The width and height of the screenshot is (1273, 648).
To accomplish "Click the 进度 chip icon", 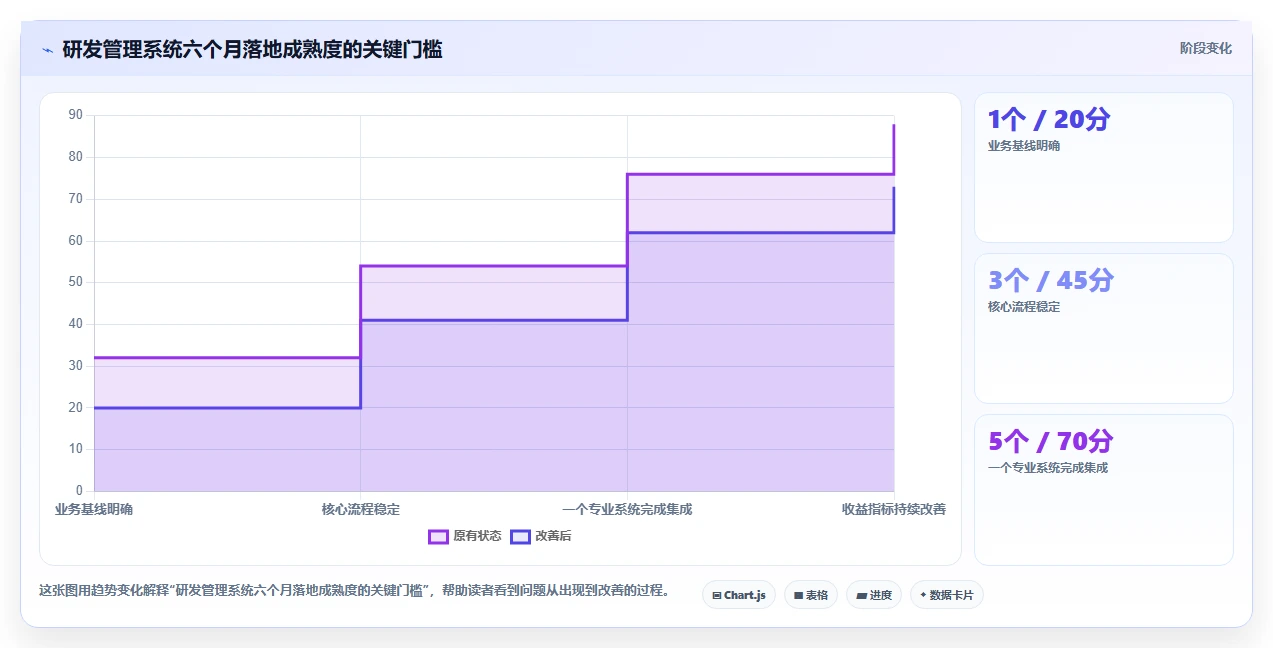I will [x=861, y=595].
